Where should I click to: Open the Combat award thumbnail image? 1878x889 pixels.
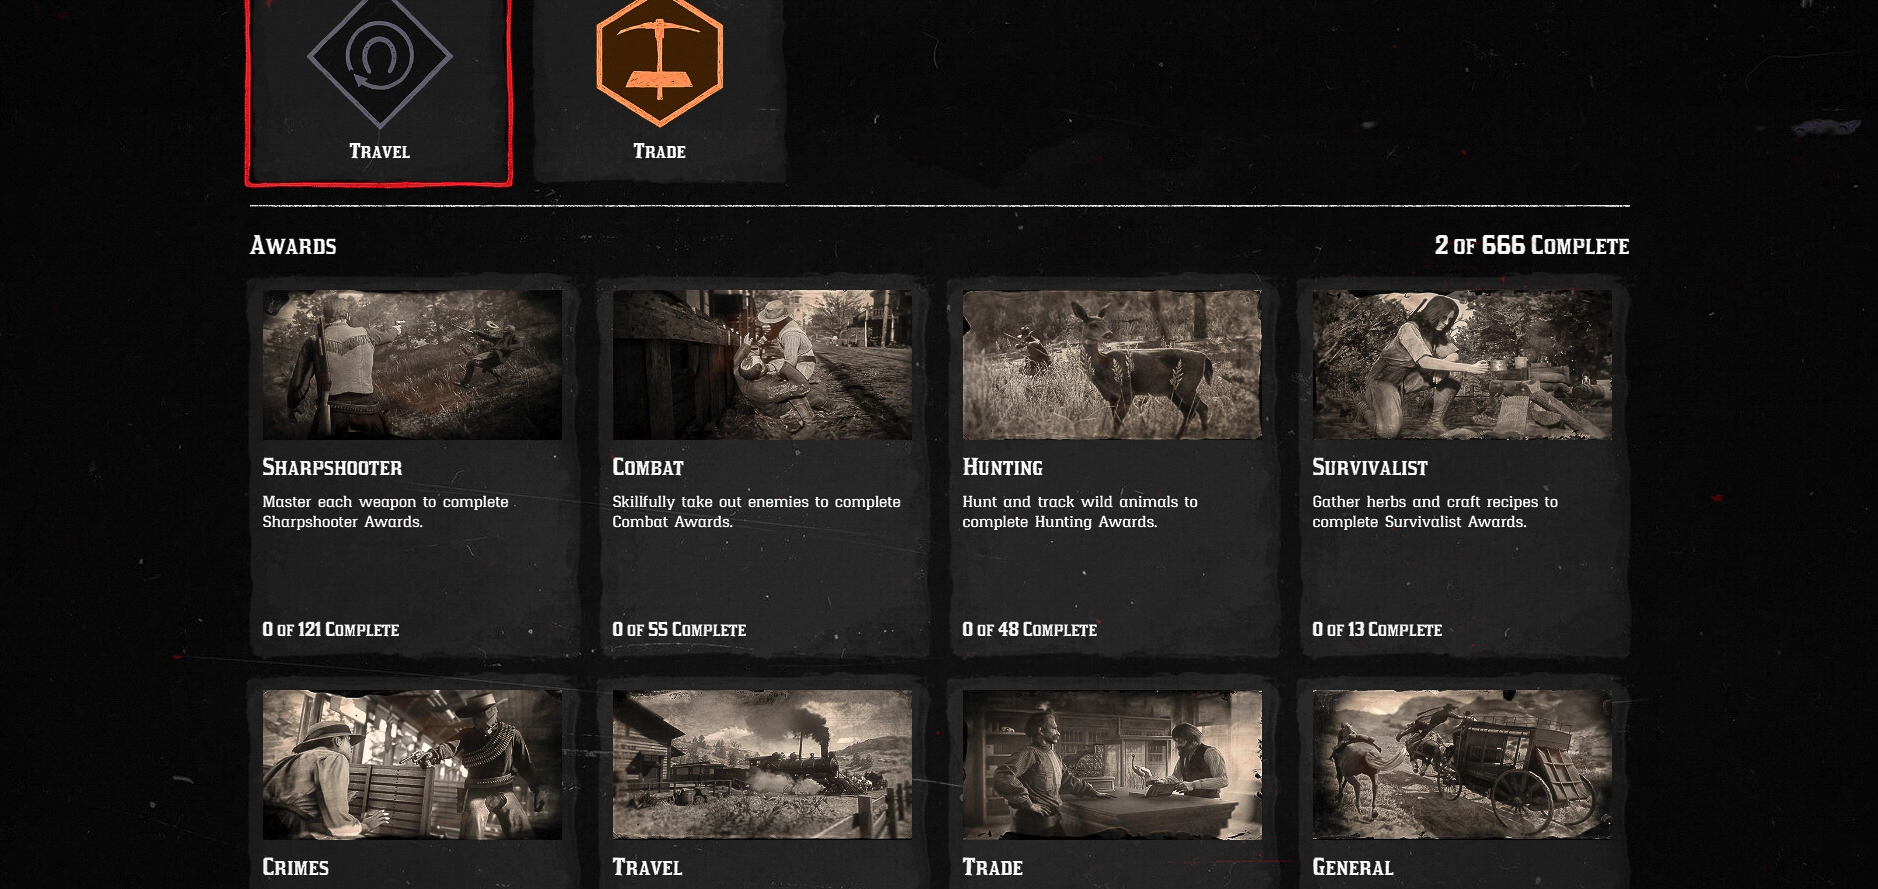click(762, 365)
